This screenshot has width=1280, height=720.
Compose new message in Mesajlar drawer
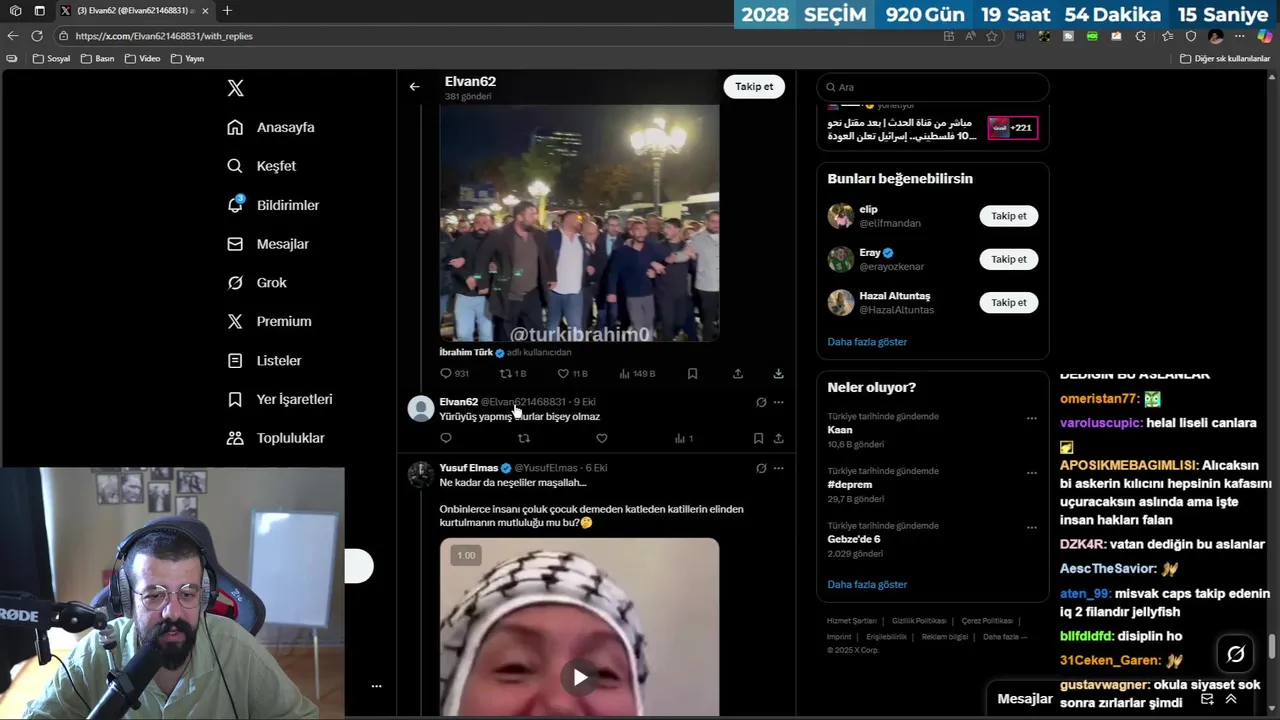click(1207, 699)
